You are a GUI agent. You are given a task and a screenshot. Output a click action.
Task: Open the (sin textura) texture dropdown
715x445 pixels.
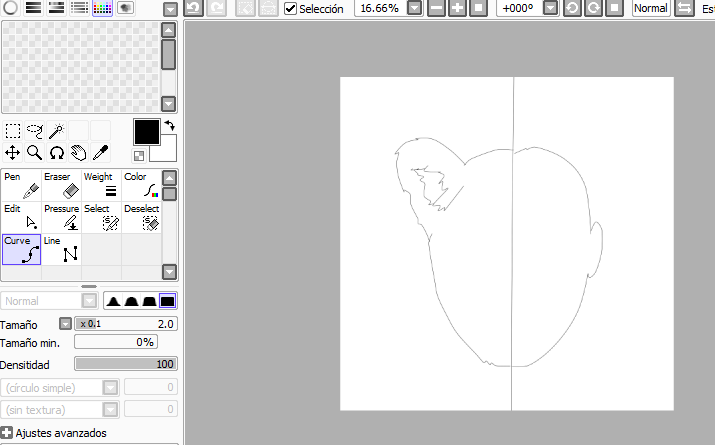point(110,409)
